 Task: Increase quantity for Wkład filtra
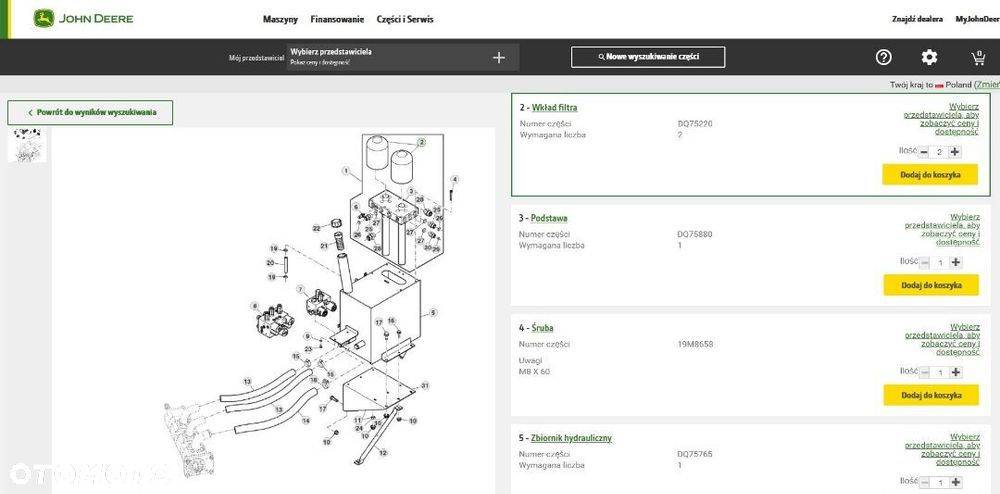954,152
